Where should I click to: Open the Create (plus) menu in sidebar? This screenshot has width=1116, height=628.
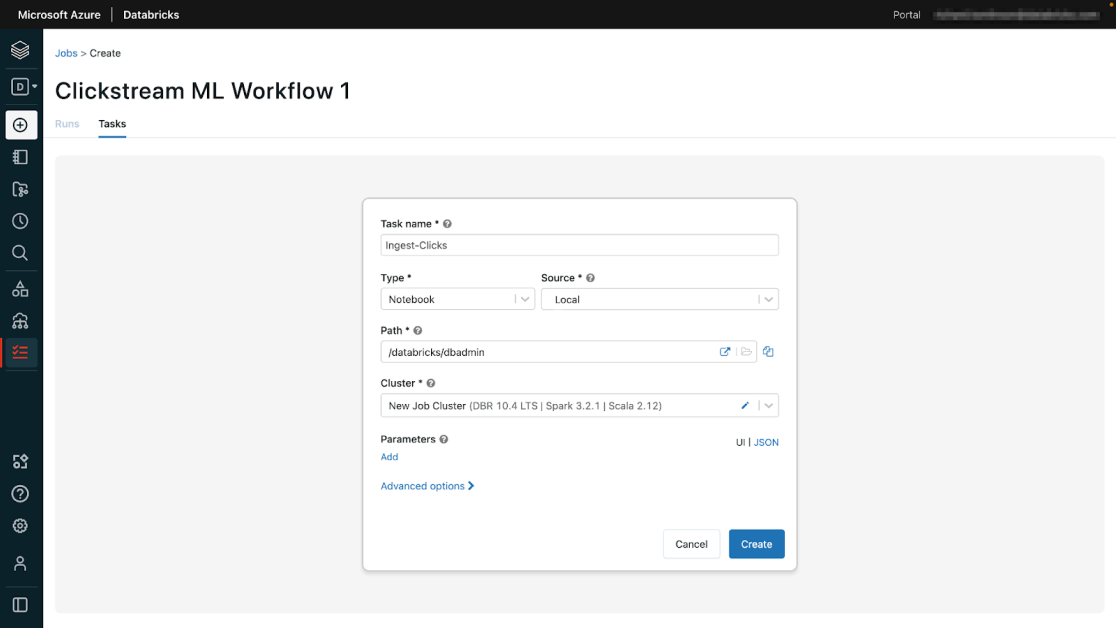coord(20,125)
